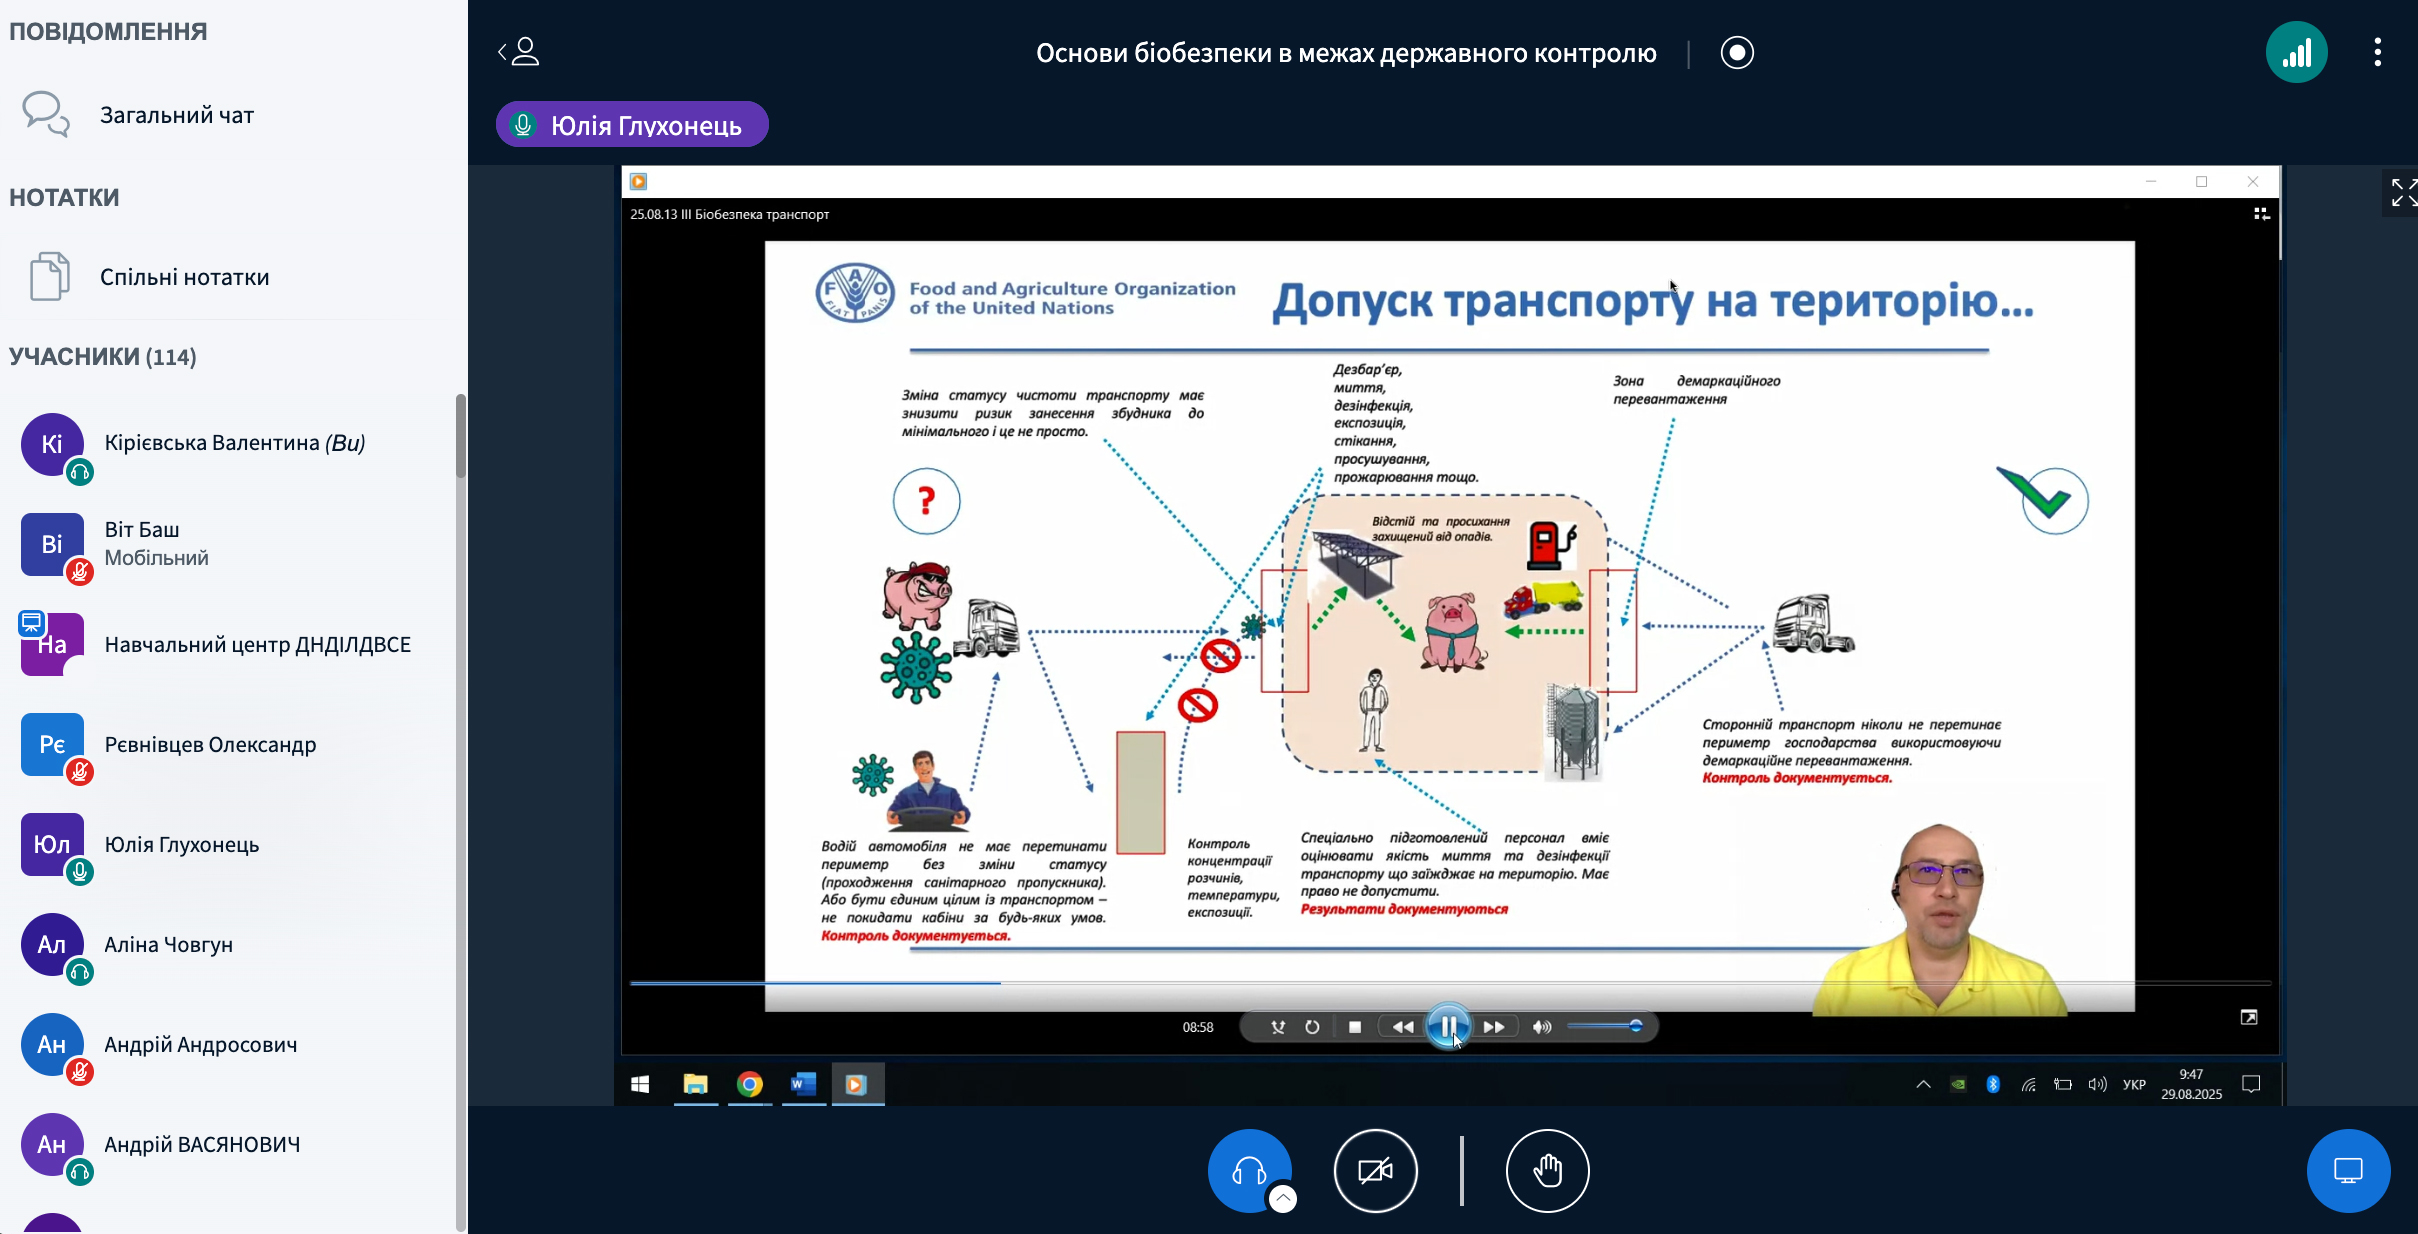Click the recording indicator icon
The width and height of the screenshot is (2418, 1234).
[x=1737, y=52]
